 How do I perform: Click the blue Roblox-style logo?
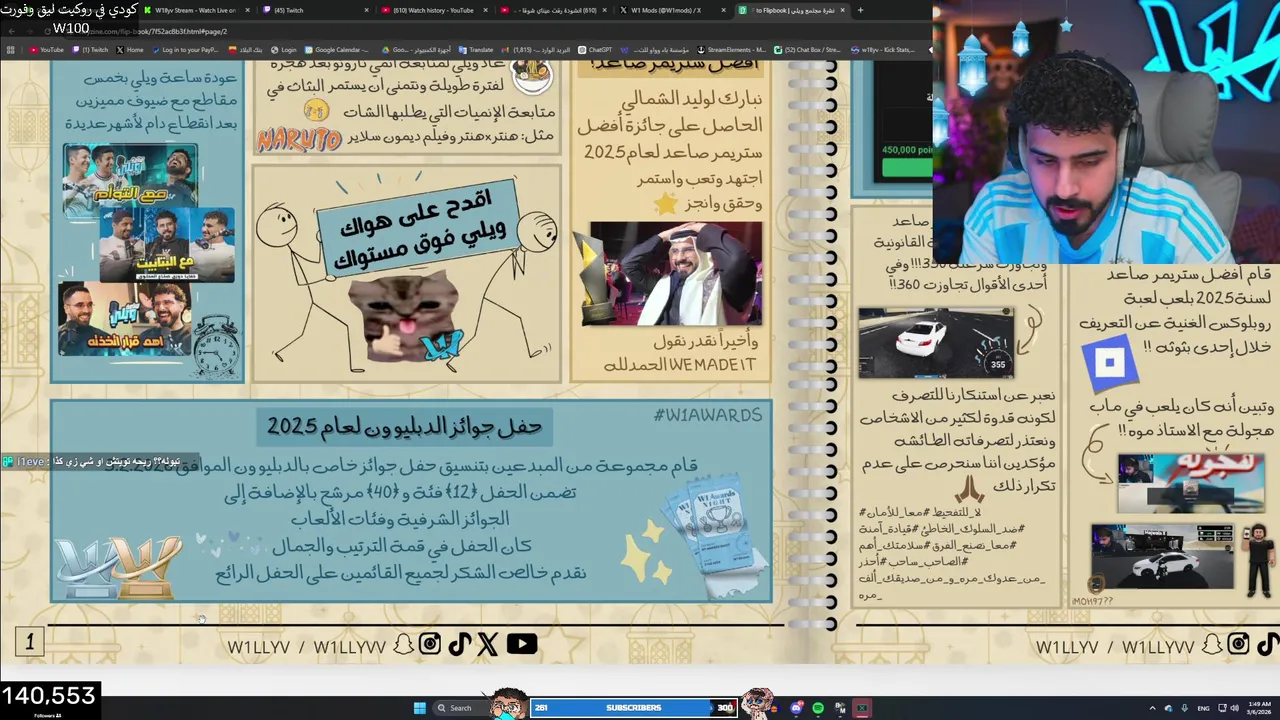(1110, 363)
